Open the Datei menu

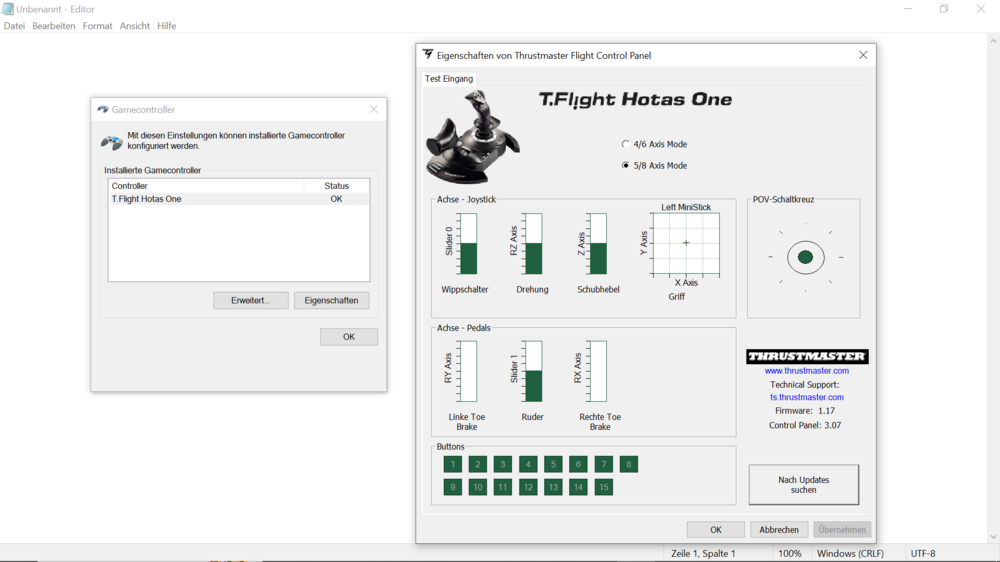click(x=14, y=26)
